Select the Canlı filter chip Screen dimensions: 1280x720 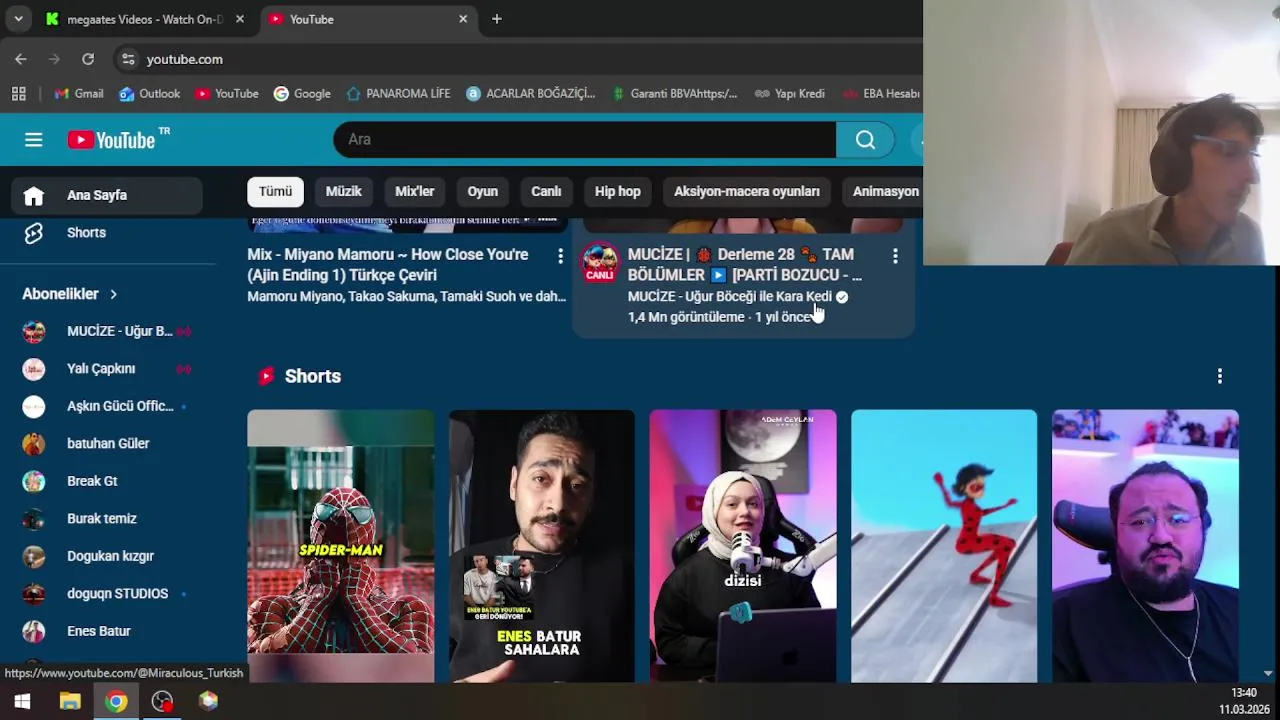click(546, 191)
